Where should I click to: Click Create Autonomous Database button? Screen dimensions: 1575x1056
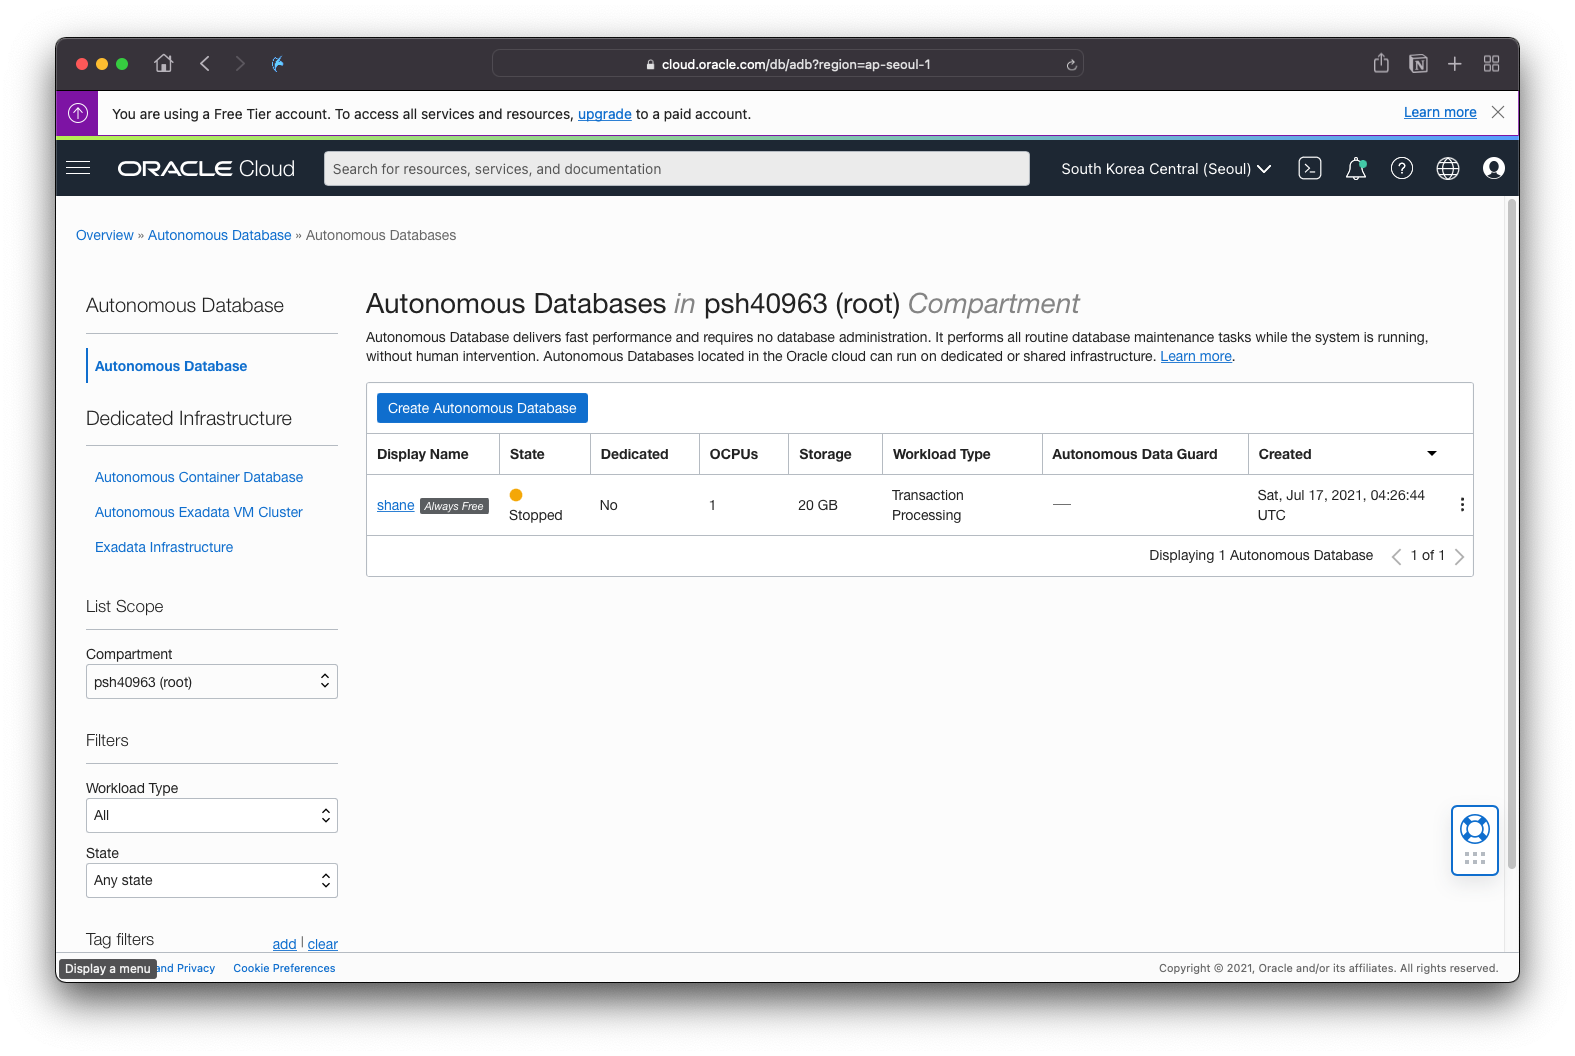click(x=482, y=408)
